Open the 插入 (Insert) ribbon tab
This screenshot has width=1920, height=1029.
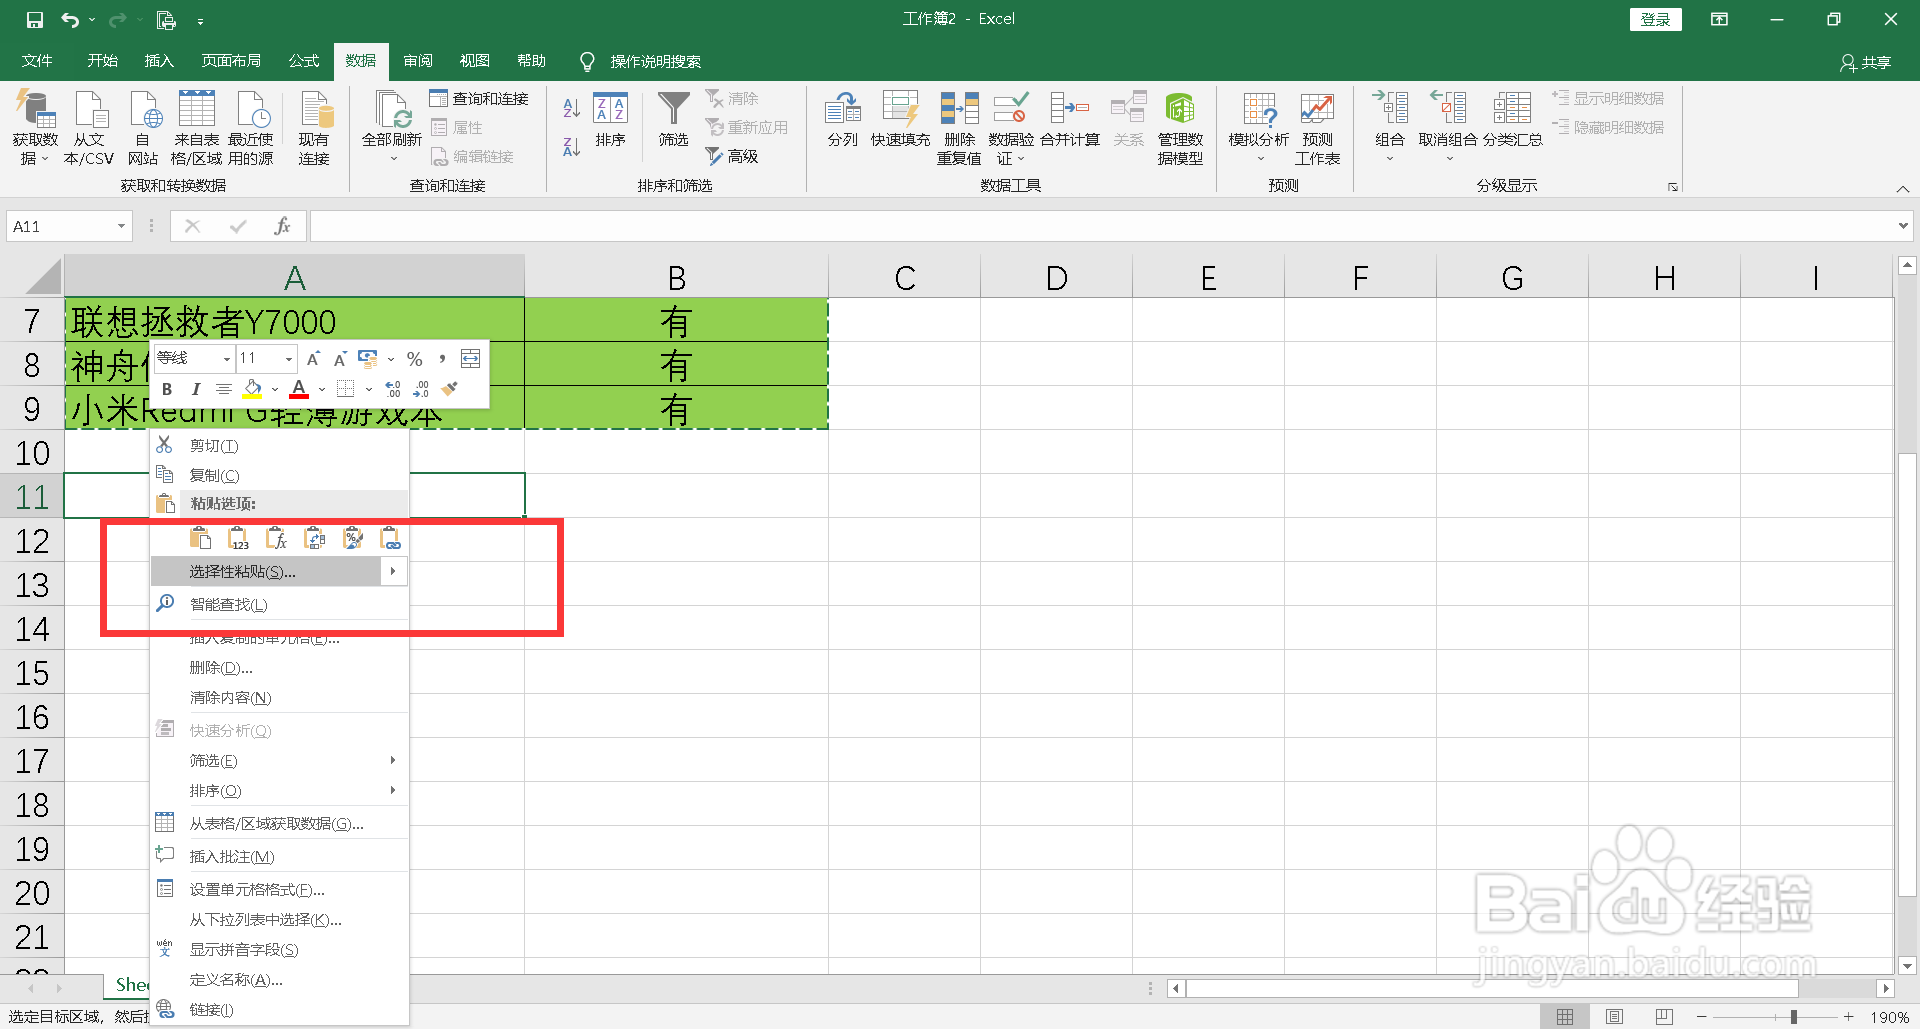tap(159, 61)
